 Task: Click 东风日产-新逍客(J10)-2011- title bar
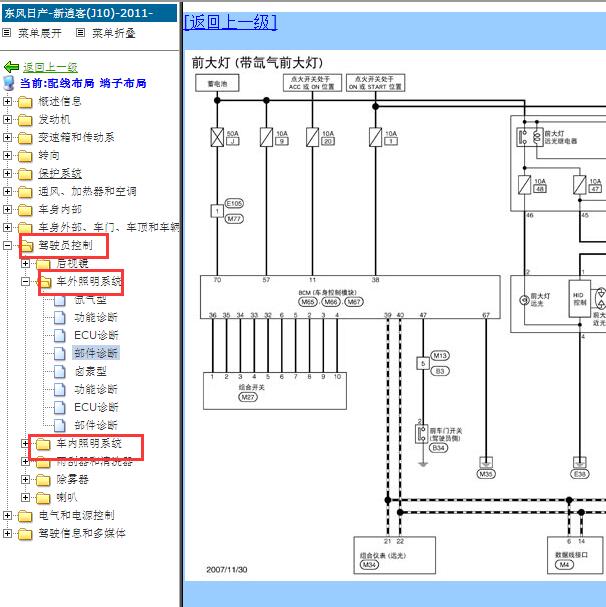[89, 13]
